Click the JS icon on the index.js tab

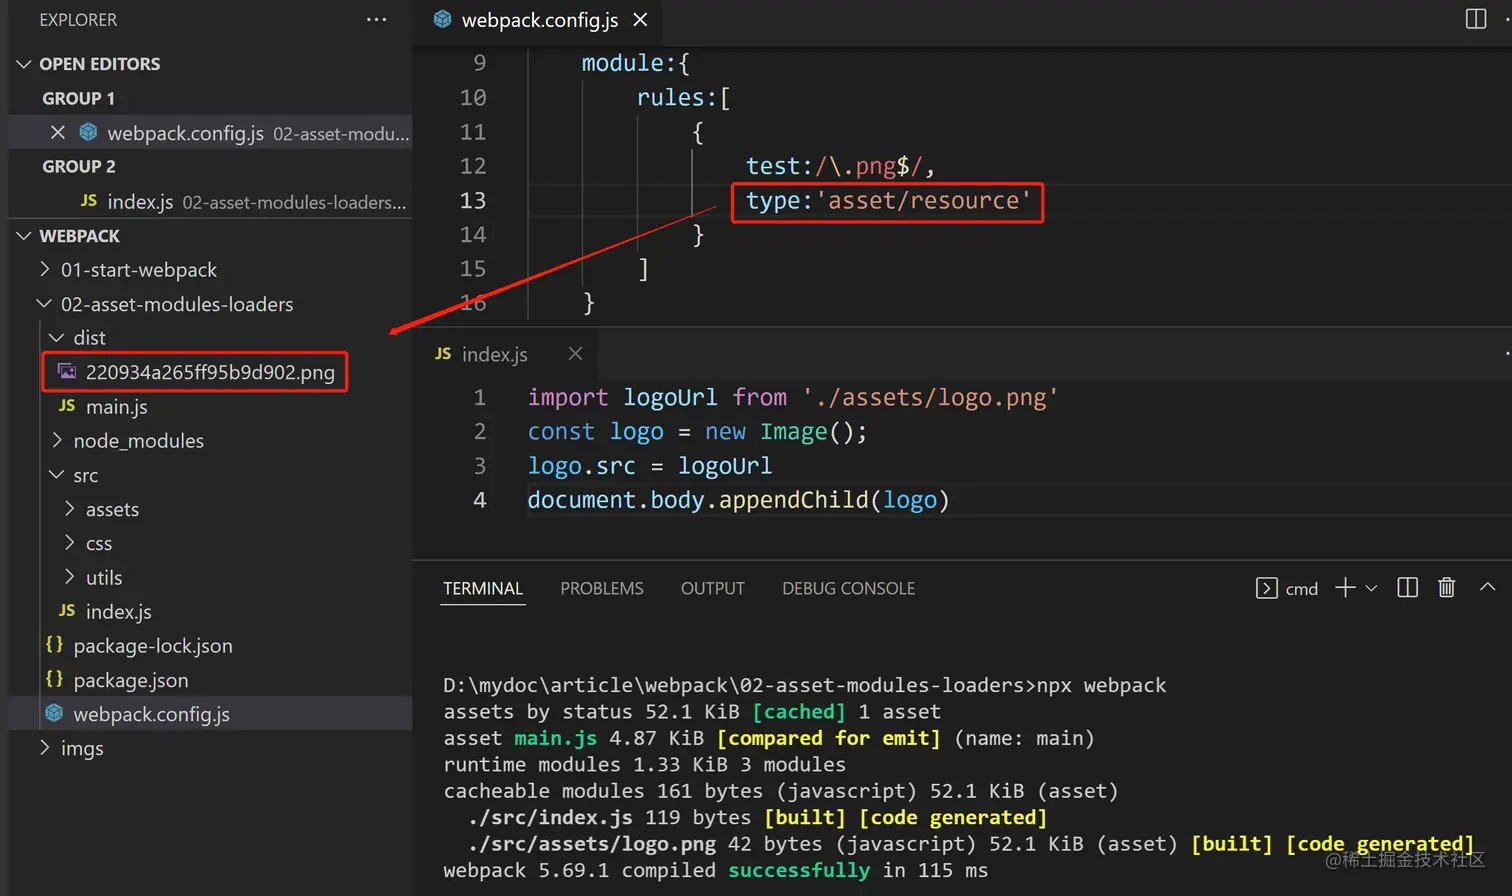443,354
